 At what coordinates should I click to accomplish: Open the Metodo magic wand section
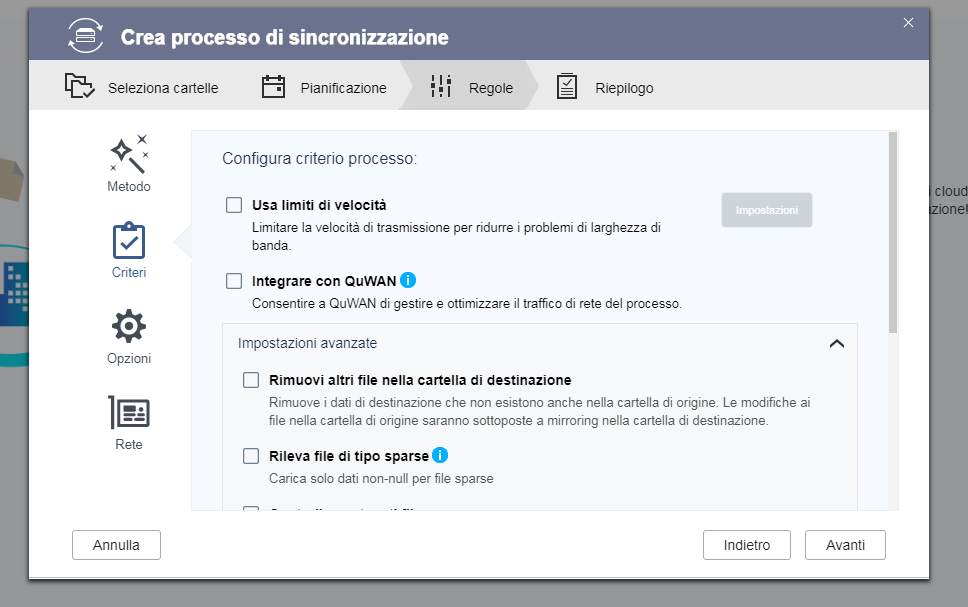click(x=129, y=154)
